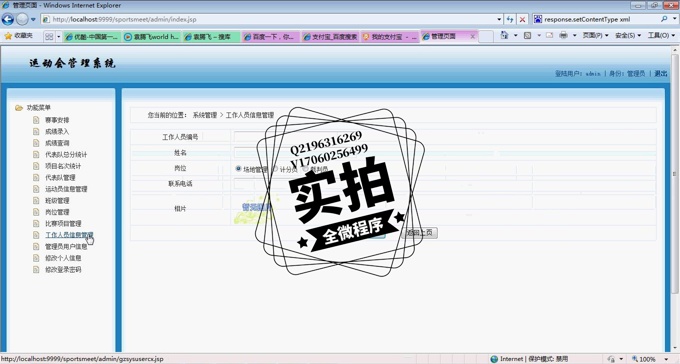The height and width of the screenshot is (364, 680).
Task: Open the Quick Tabs grid icon
Action: 49,36
